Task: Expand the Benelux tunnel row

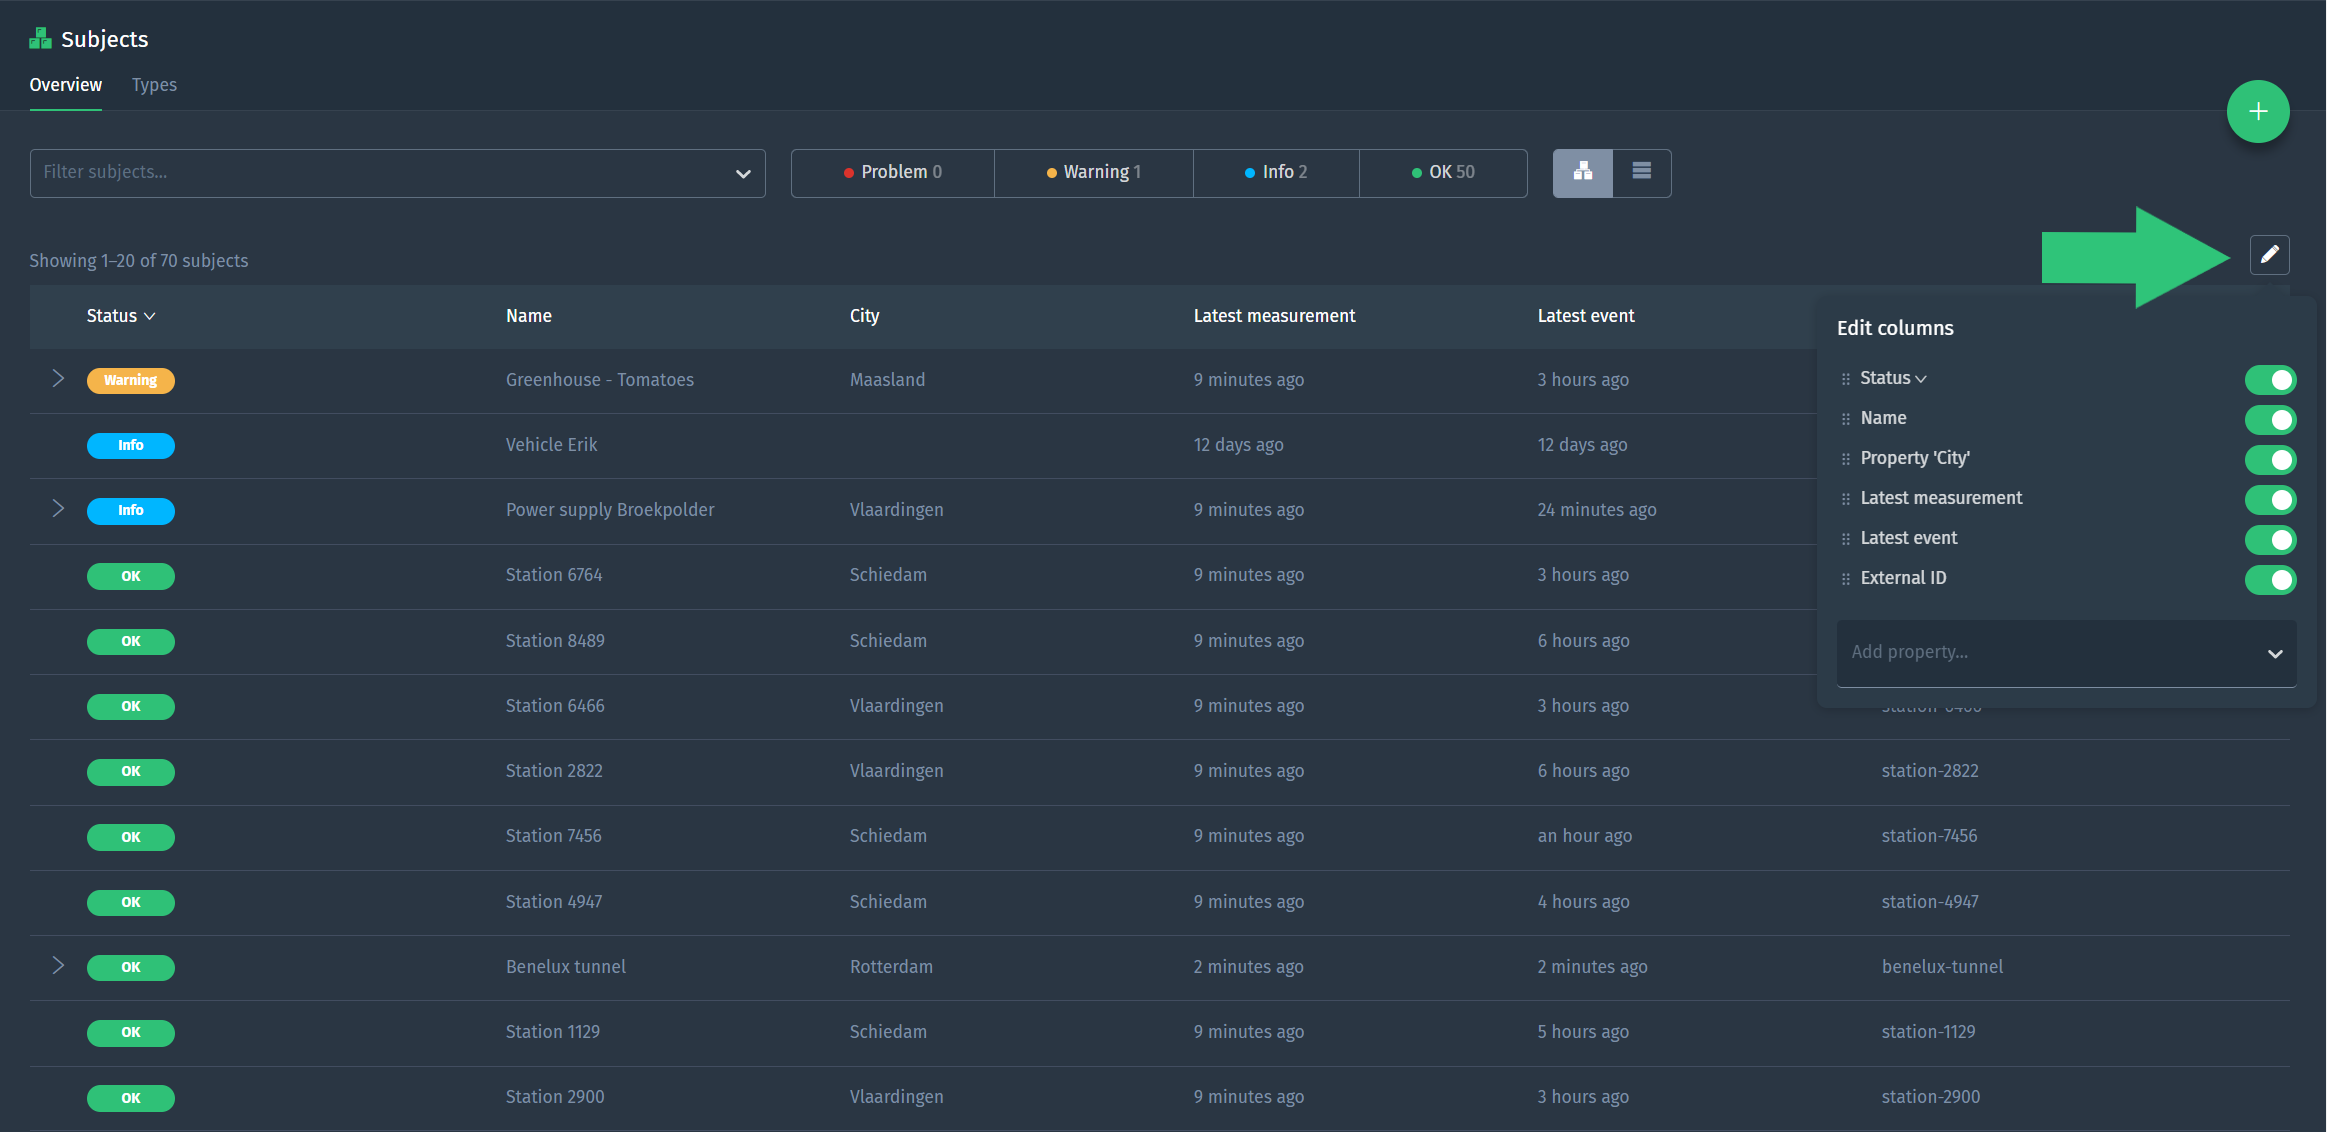Action: (58, 966)
